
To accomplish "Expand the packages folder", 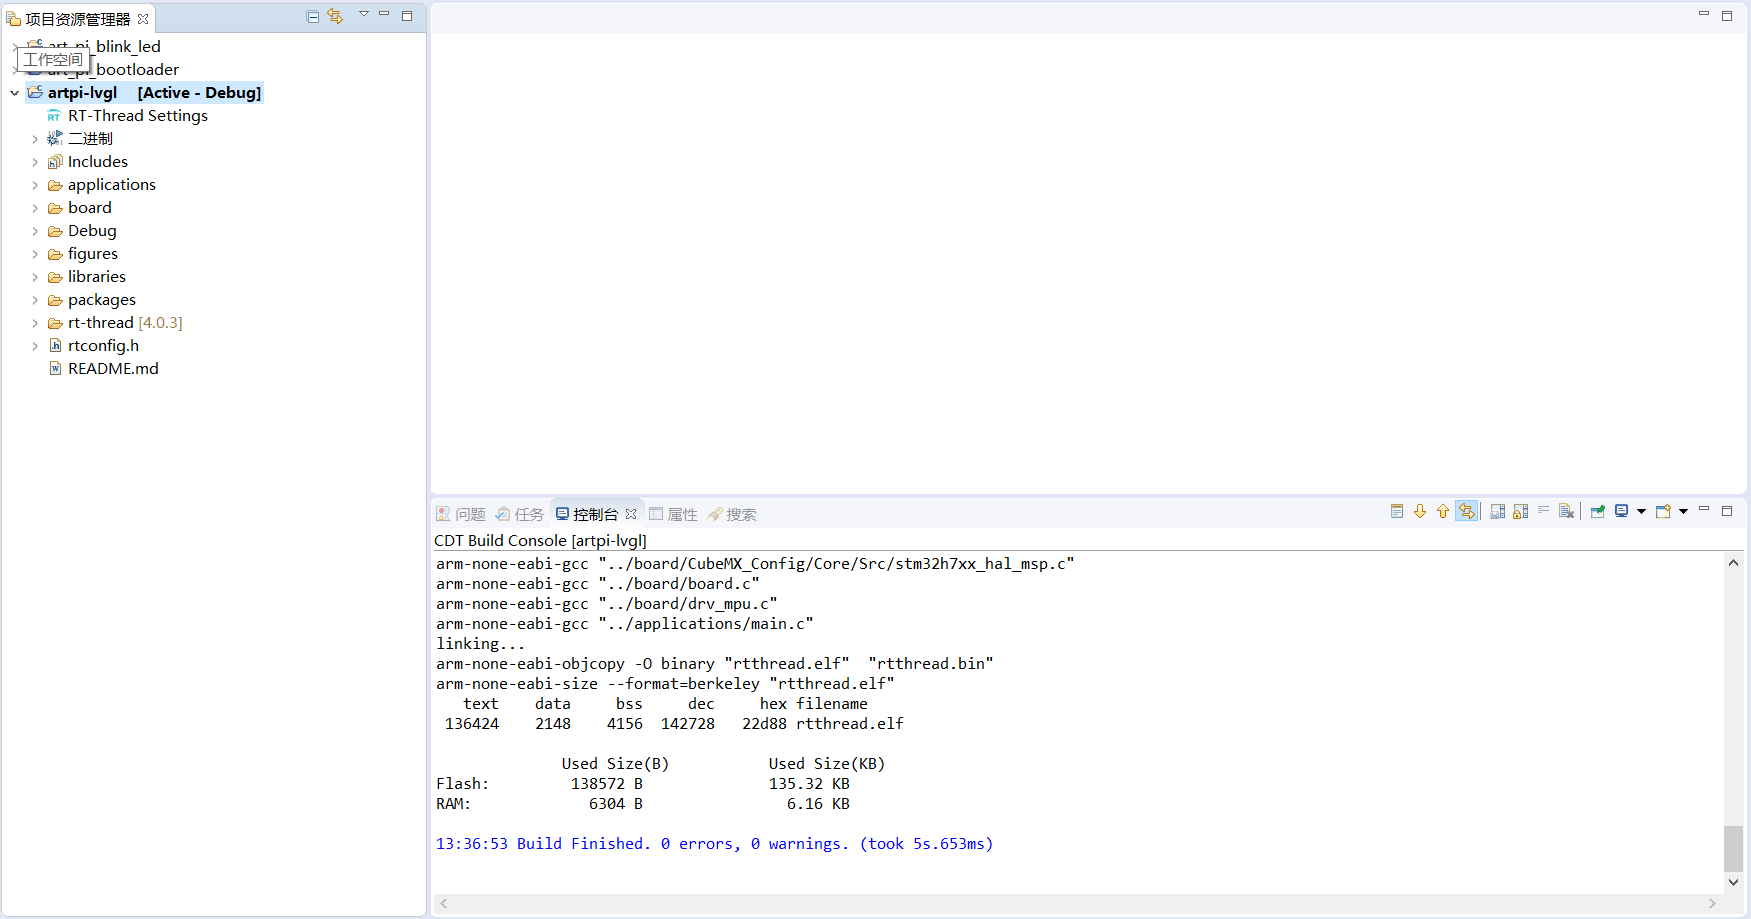I will (35, 300).
